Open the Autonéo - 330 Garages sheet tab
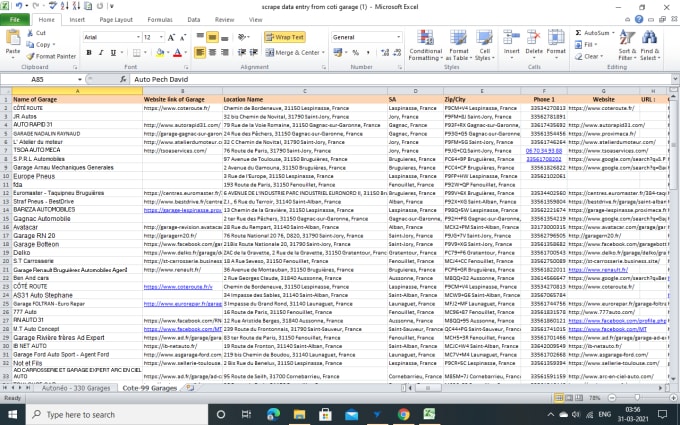Screen dimensions: 680x425 76,388
